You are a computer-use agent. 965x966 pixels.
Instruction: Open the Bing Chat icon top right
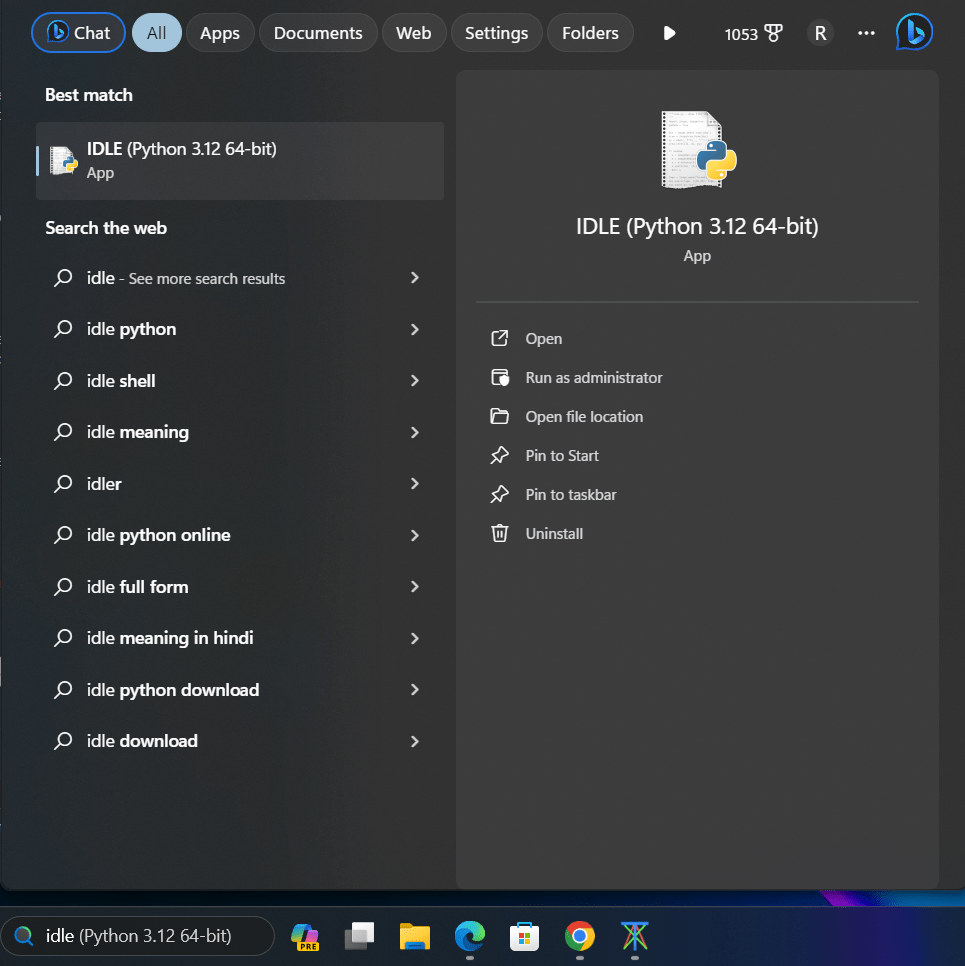913,32
